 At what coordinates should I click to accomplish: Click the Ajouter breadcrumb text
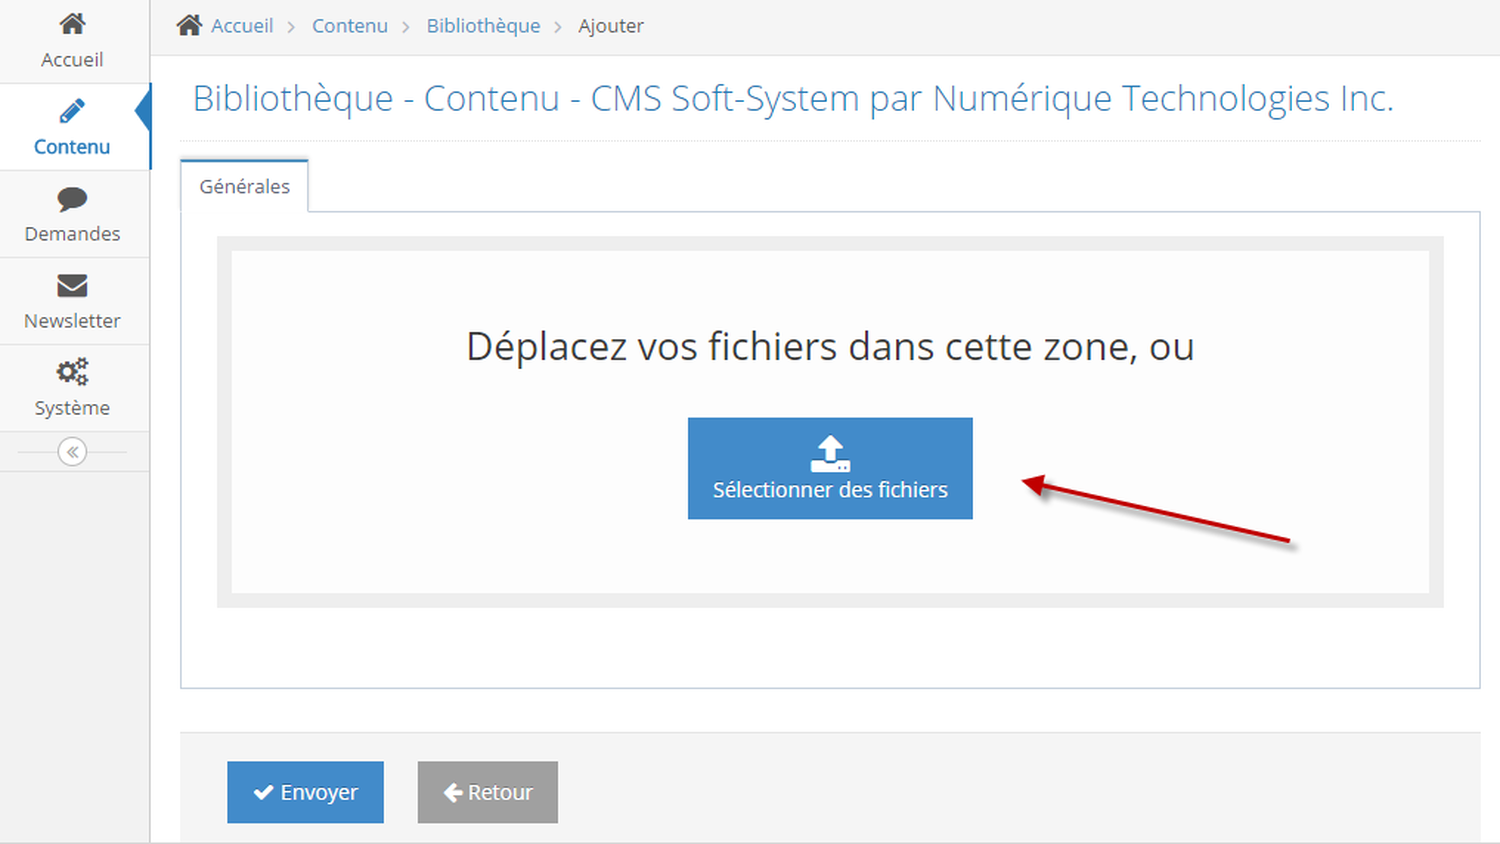[611, 26]
